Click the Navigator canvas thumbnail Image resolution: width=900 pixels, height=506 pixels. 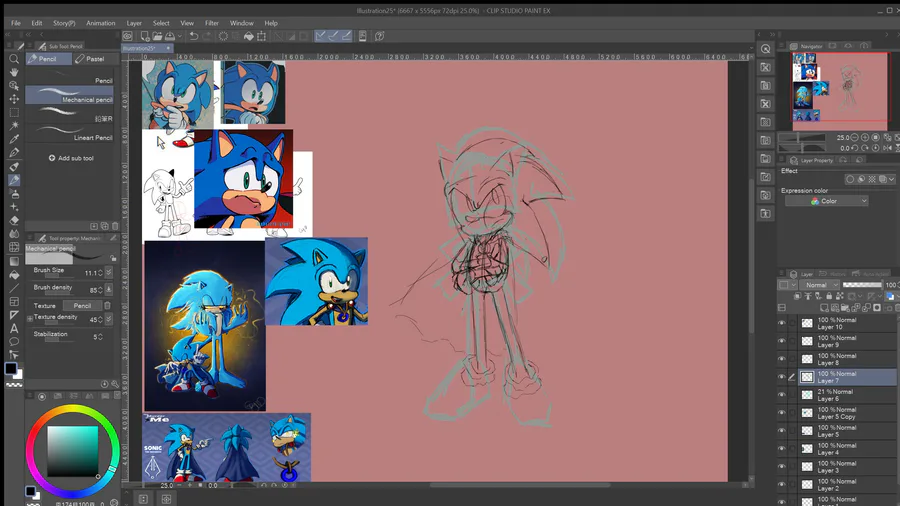pyautogui.click(x=840, y=91)
